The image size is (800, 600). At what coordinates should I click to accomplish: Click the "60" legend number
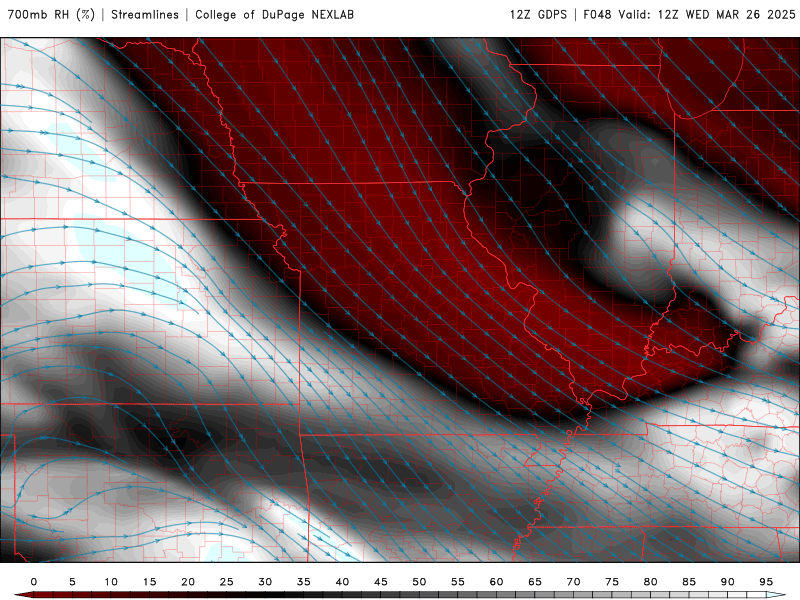(496, 582)
